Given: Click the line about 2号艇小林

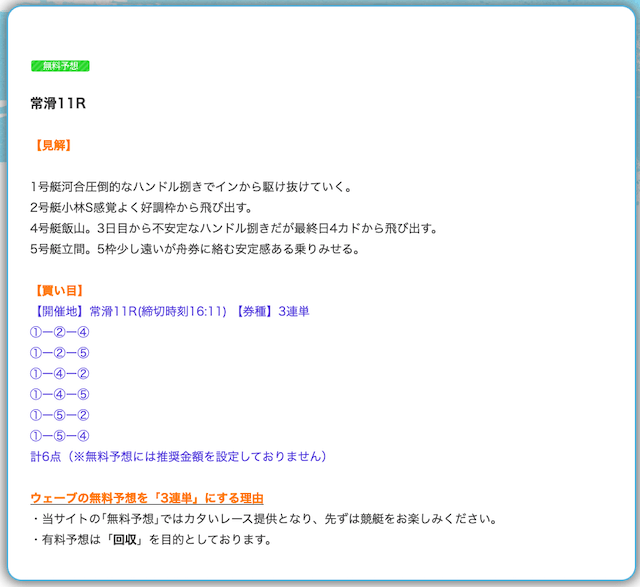Looking at the screenshot, I should pos(141,207).
